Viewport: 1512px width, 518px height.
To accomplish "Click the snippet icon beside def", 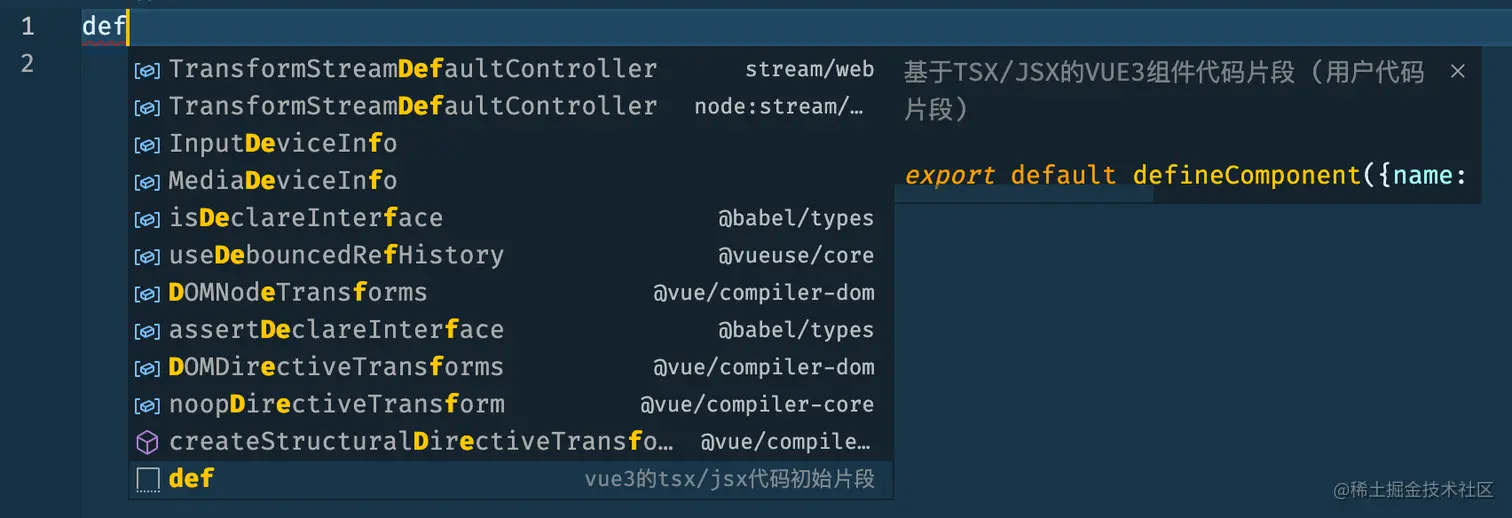I will coord(147,480).
